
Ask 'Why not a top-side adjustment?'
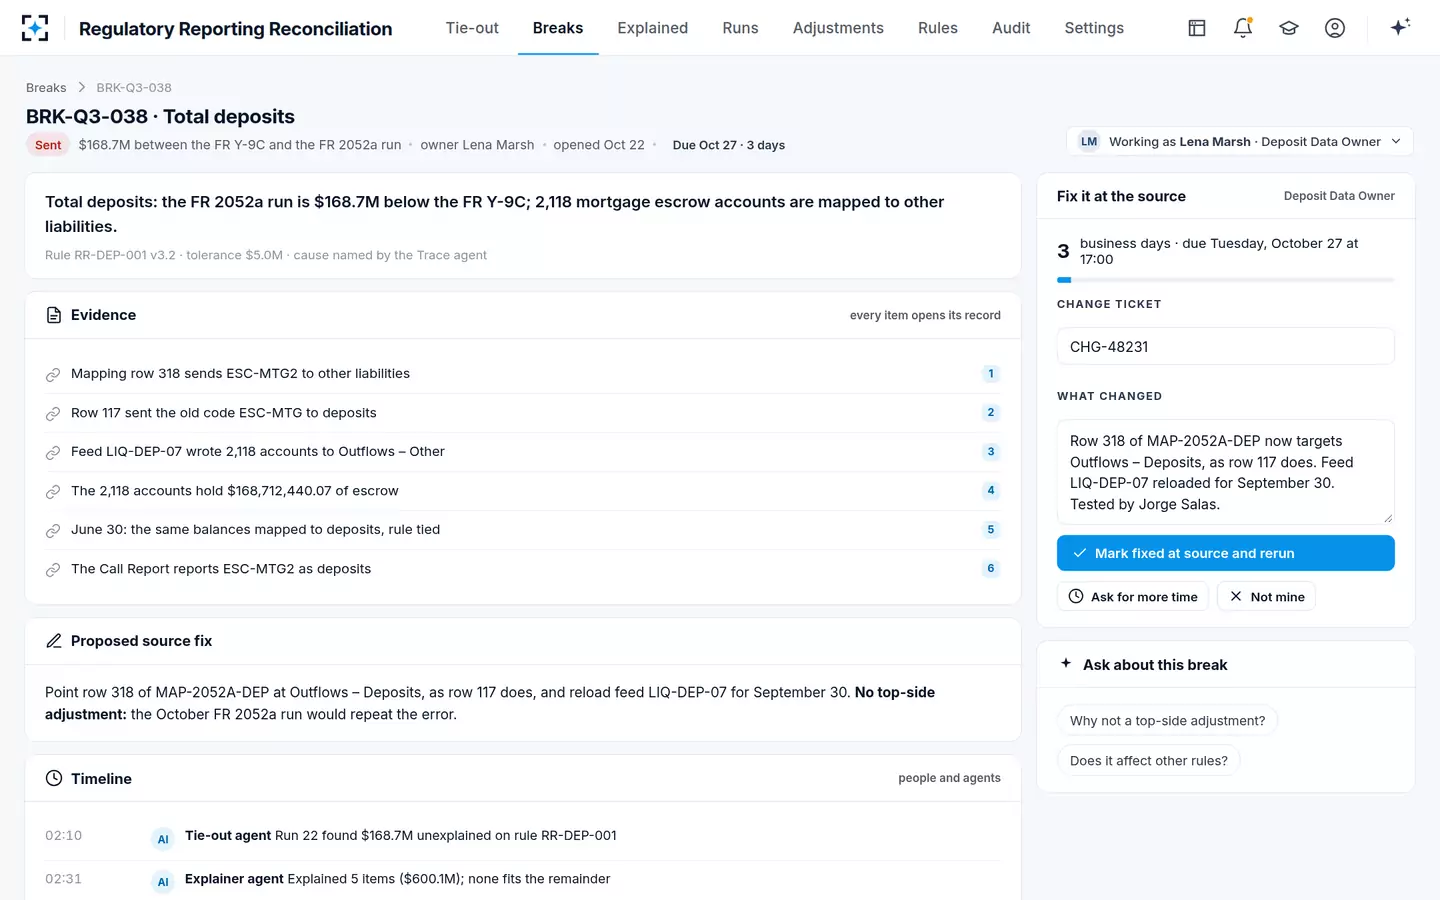click(1167, 721)
